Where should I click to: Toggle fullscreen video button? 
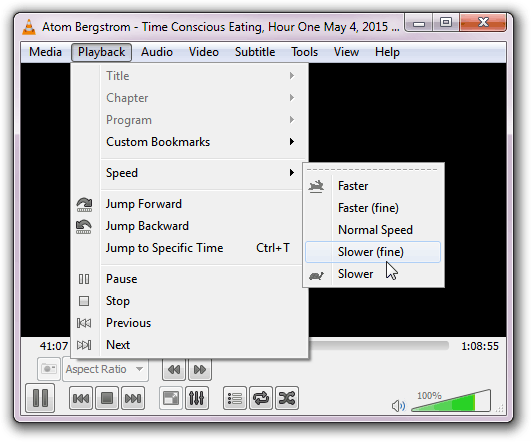point(171,398)
